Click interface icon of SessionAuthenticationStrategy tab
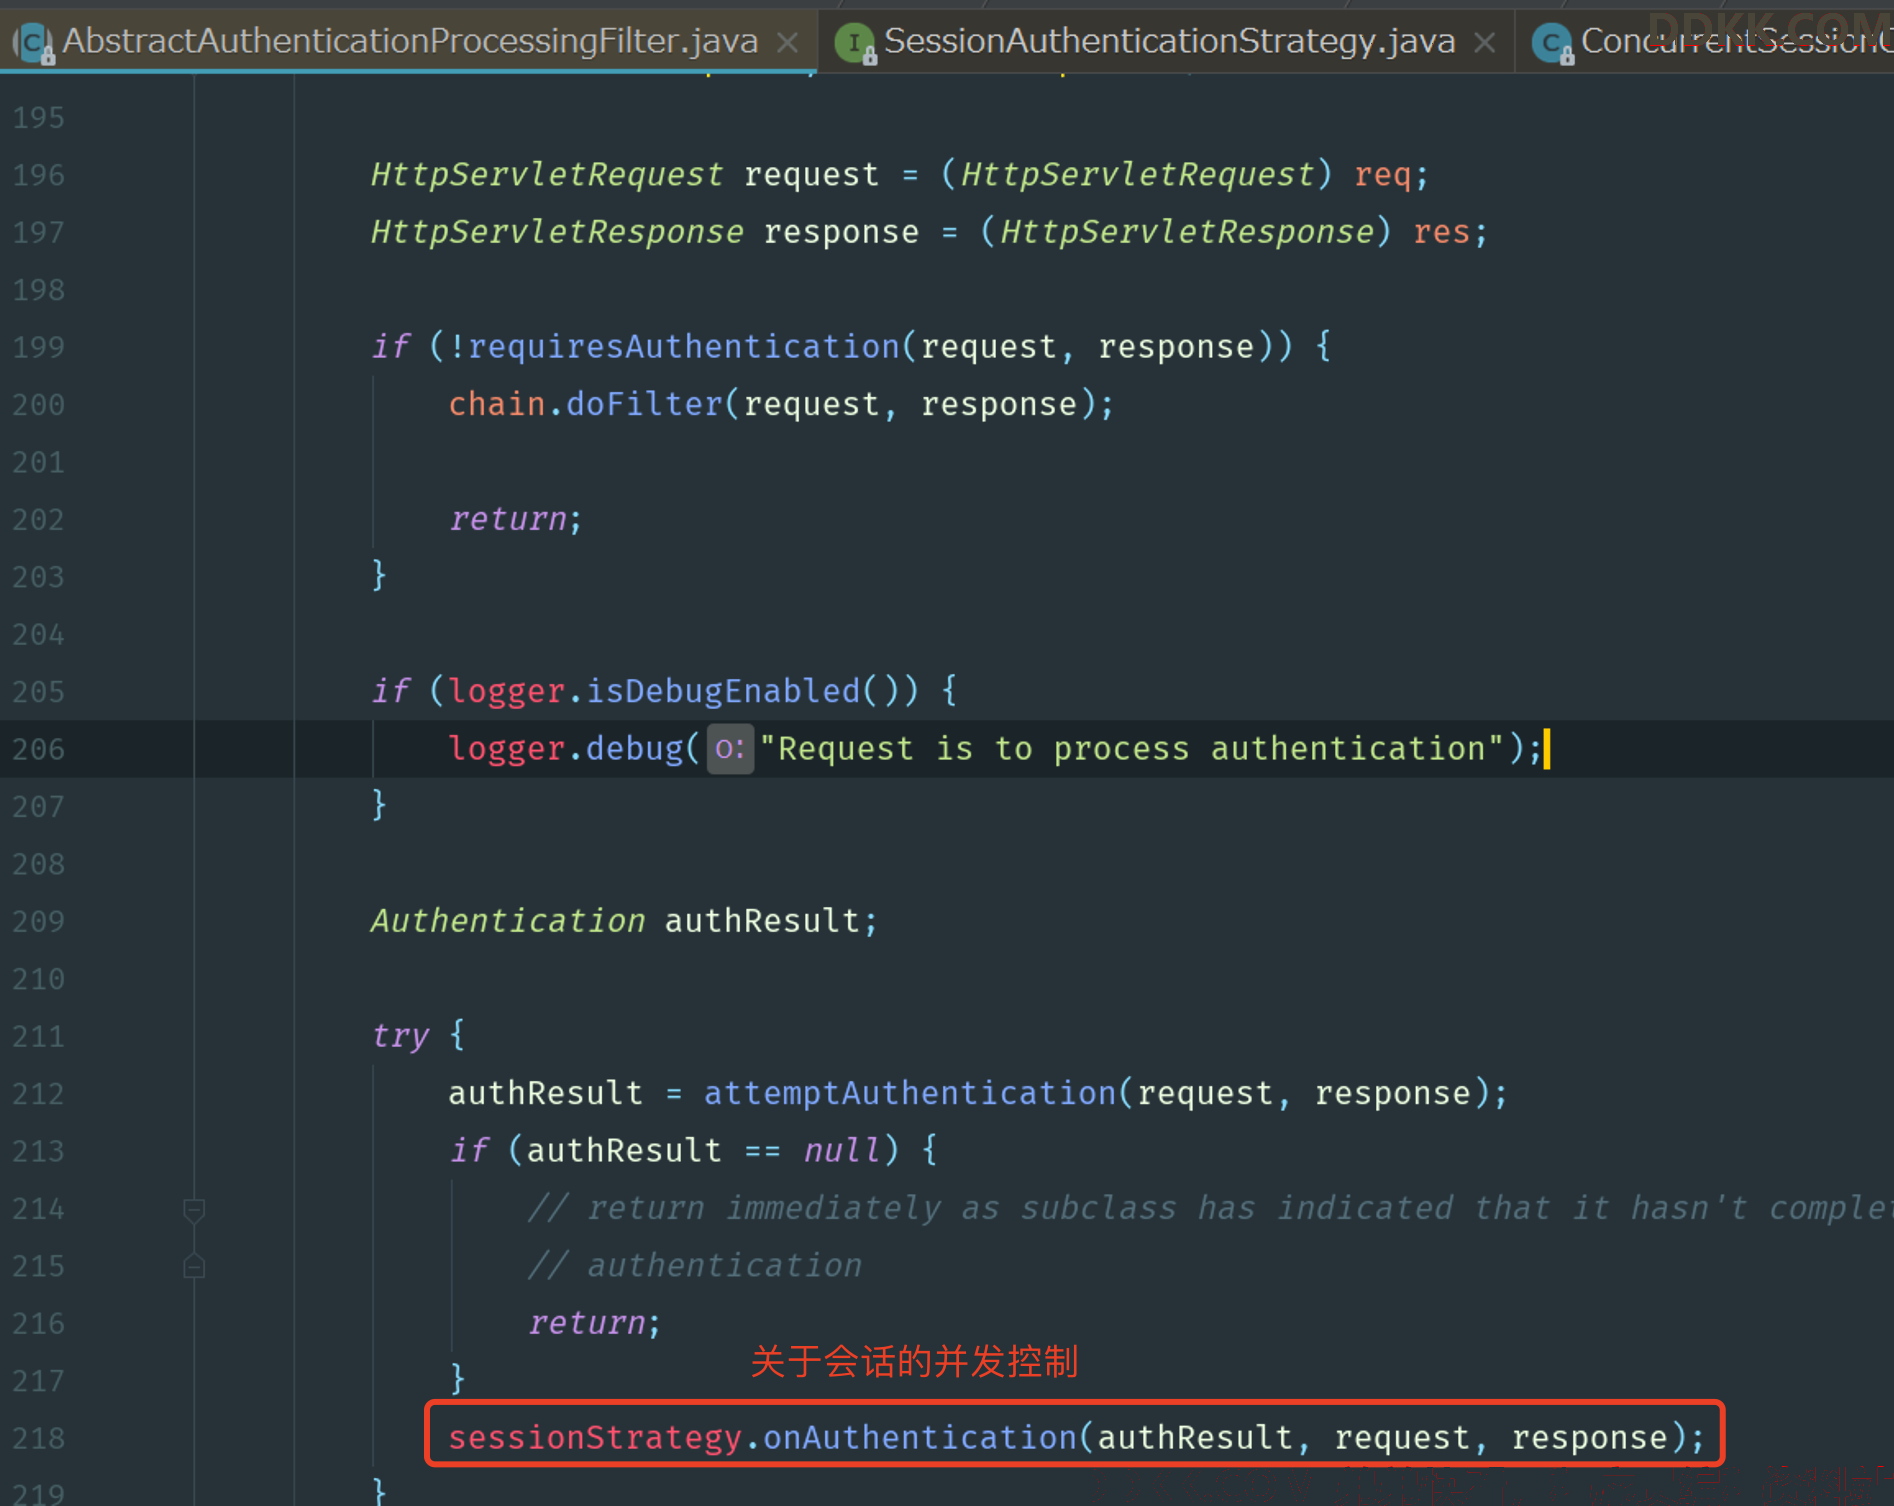The width and height of the screenshot is (1894, 1506). [855, 43]
